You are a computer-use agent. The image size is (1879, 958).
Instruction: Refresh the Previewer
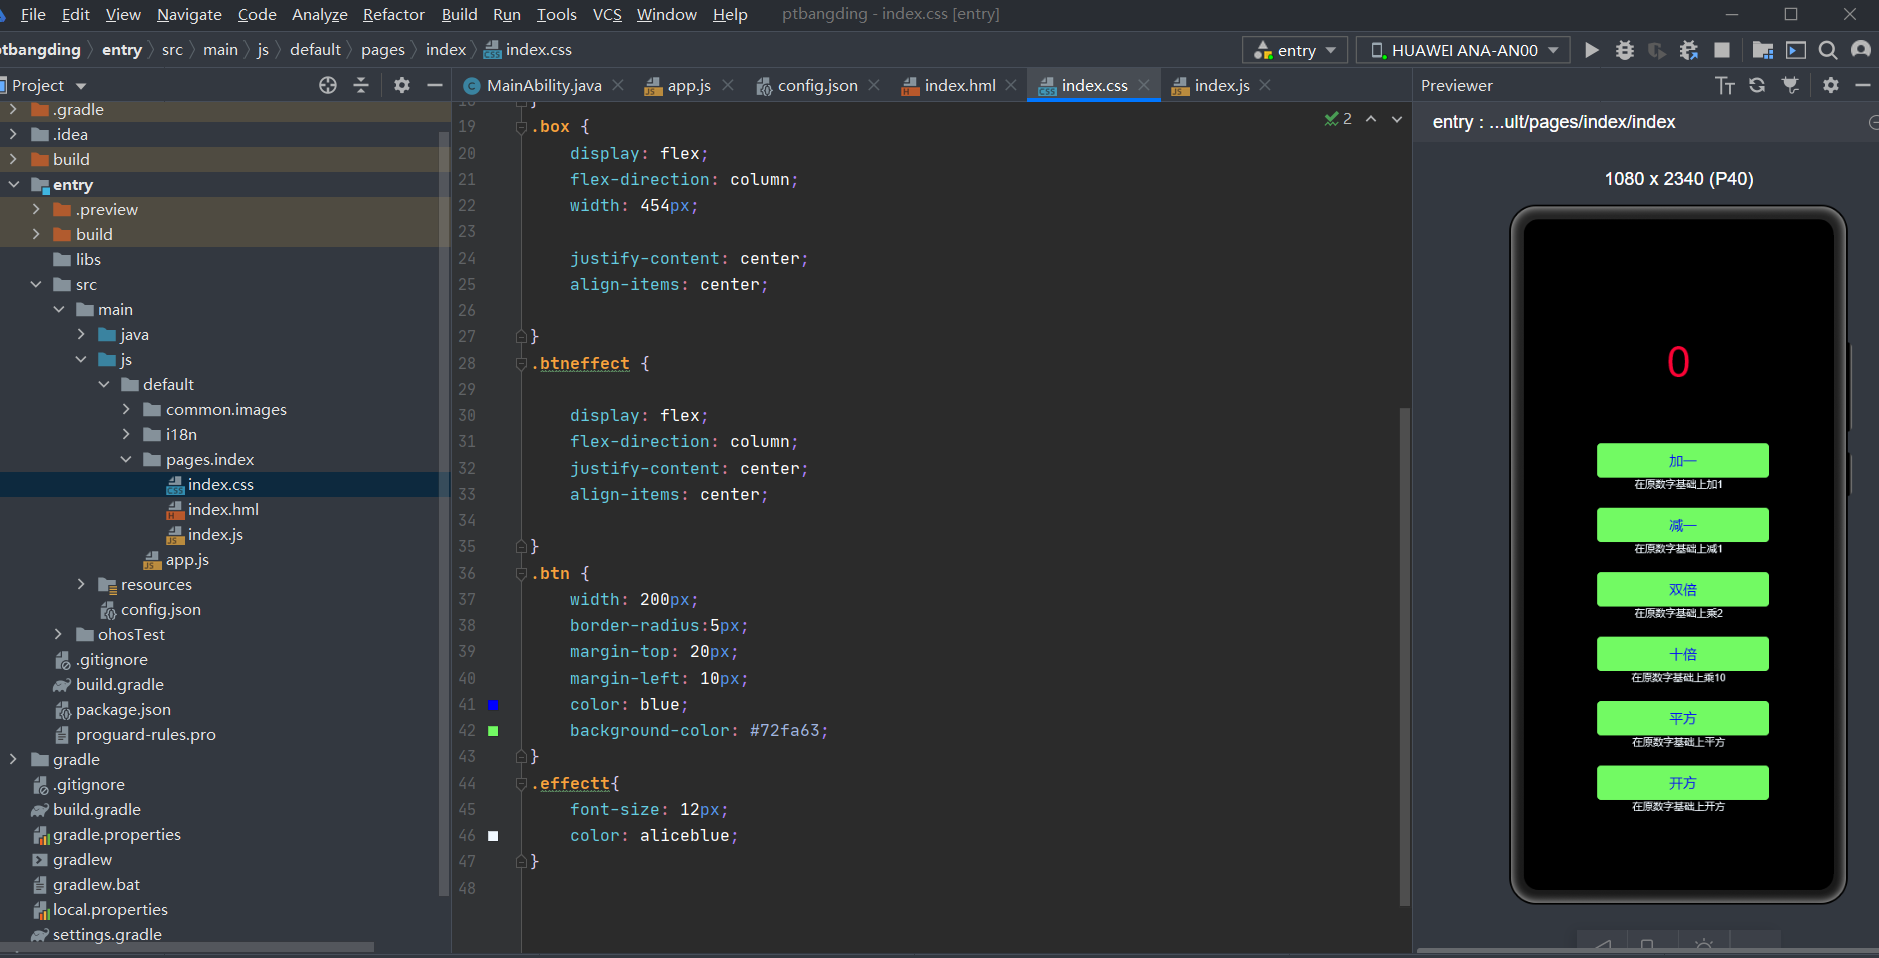pos(1757,85)
